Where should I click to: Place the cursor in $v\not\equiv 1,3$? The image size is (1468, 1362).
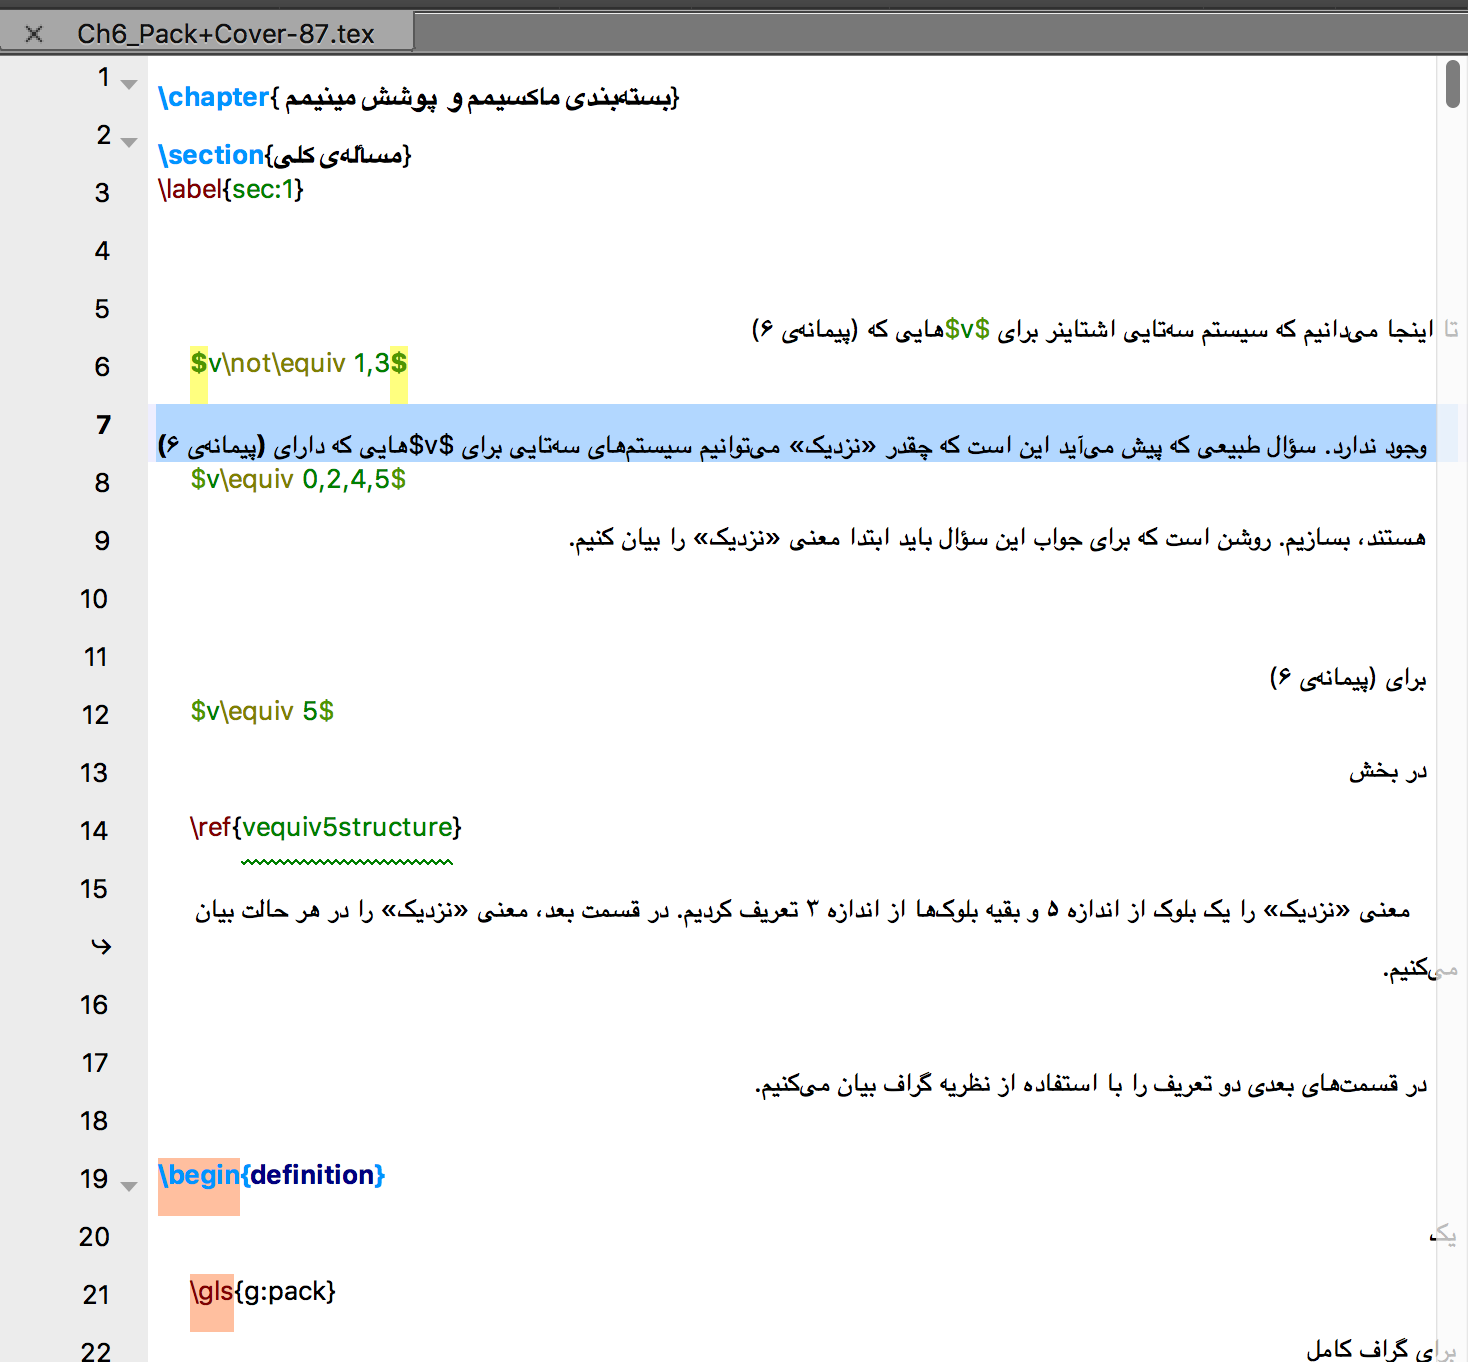tap(299, 363)
